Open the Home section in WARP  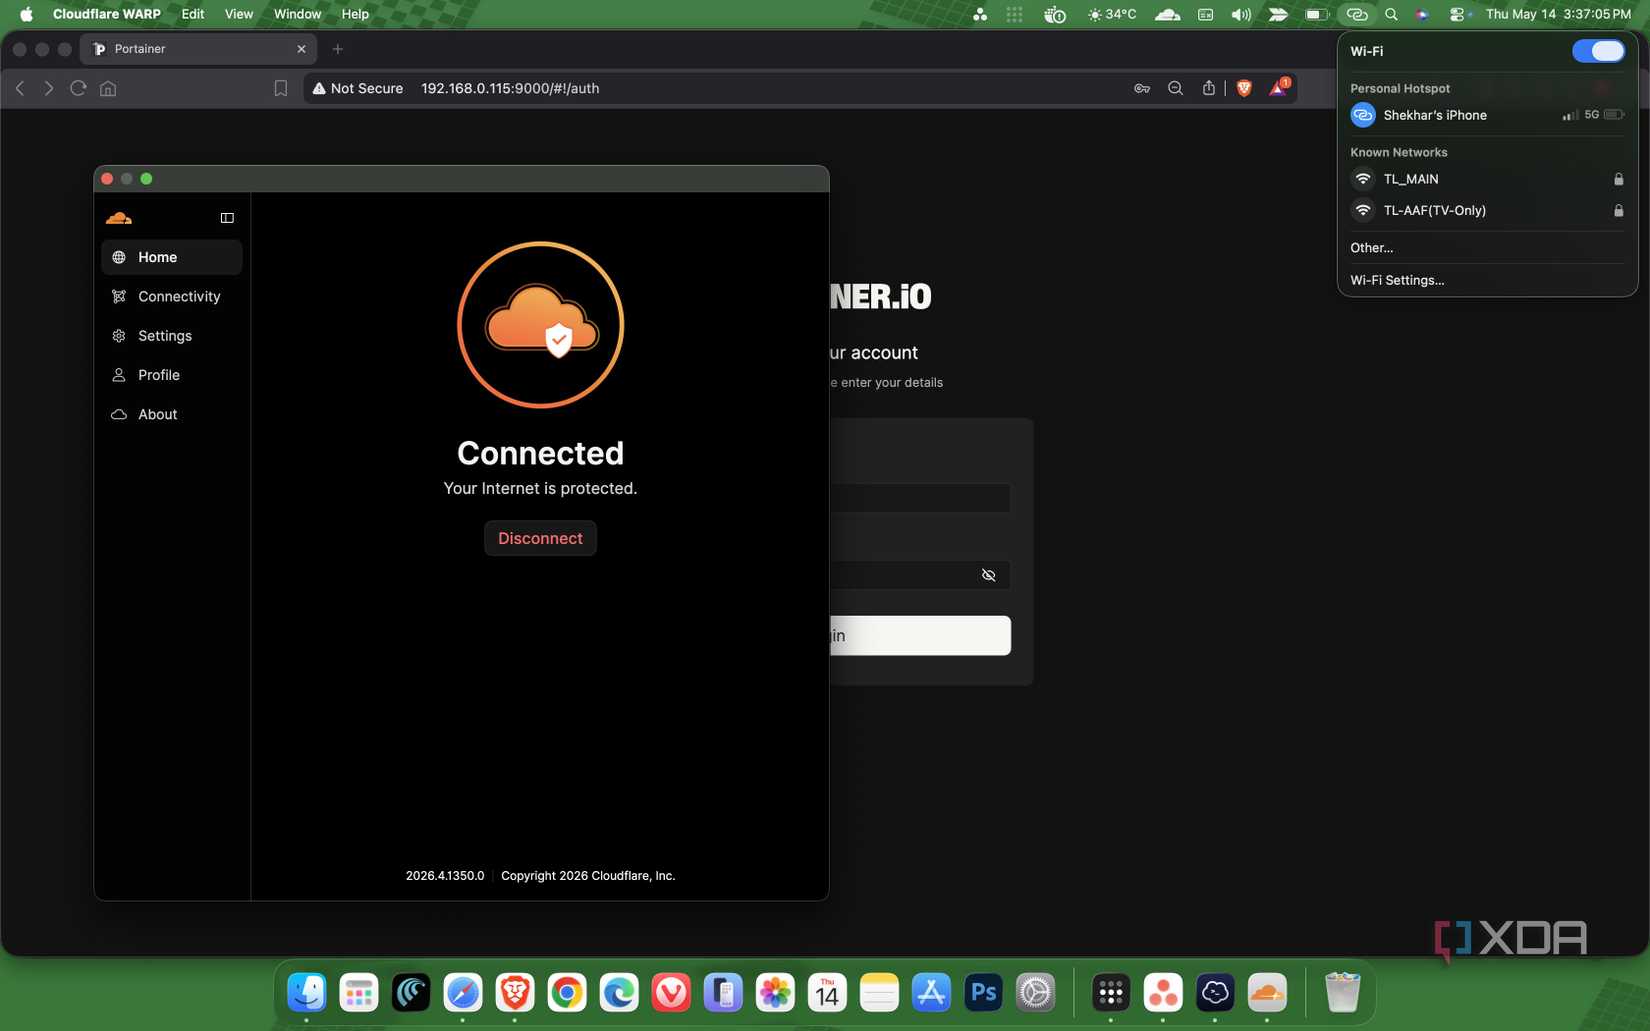[171, 257]
